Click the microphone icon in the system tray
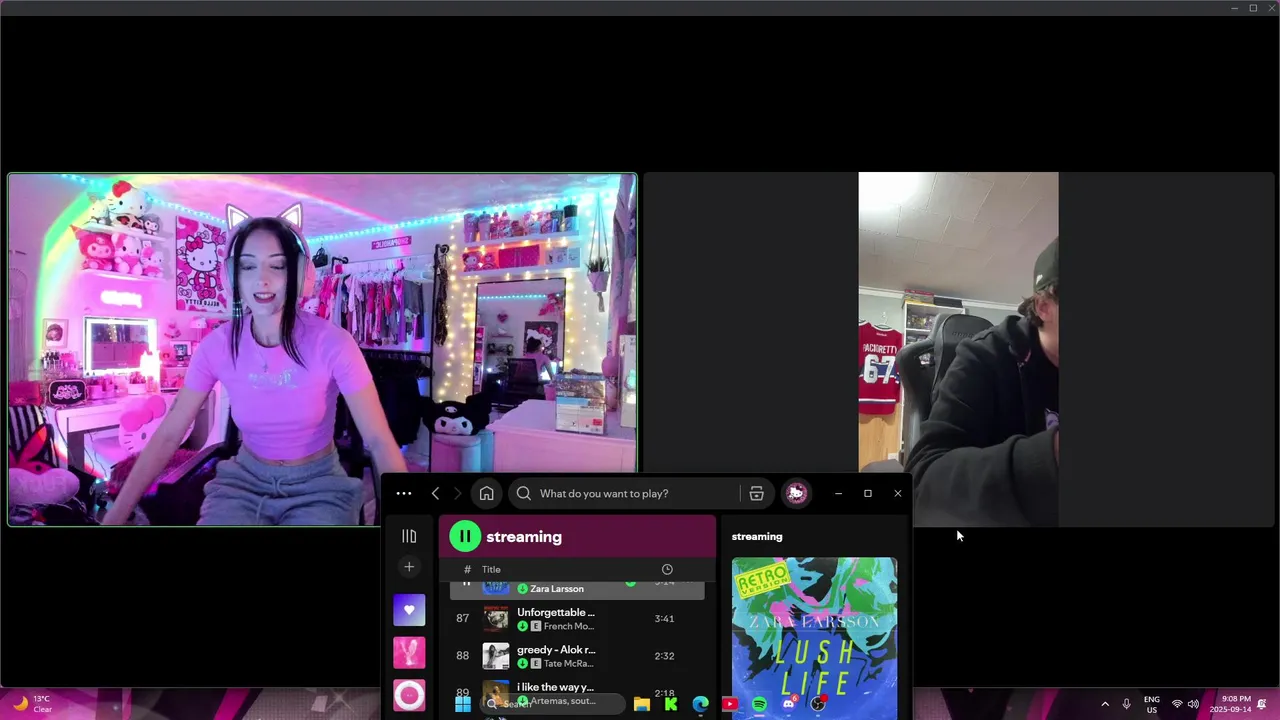The width and height of the screenshot is (1280, 720). pyautogui.click(x=1127, y=704)
